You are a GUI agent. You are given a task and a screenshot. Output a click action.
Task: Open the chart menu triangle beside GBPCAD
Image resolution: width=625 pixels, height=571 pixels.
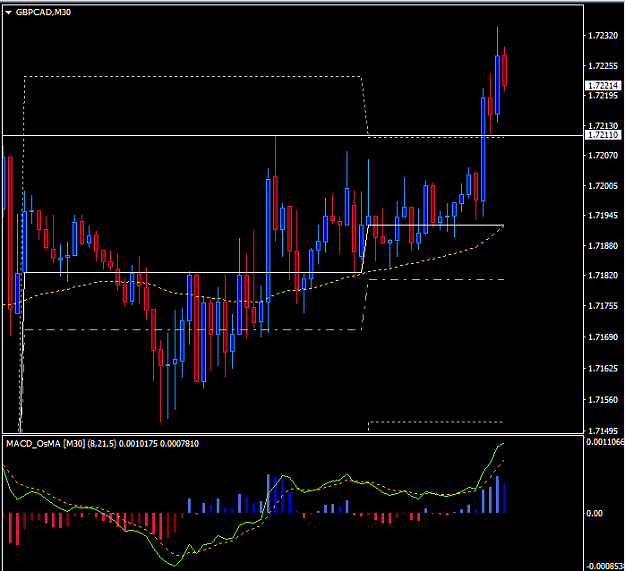click(9, 13)
